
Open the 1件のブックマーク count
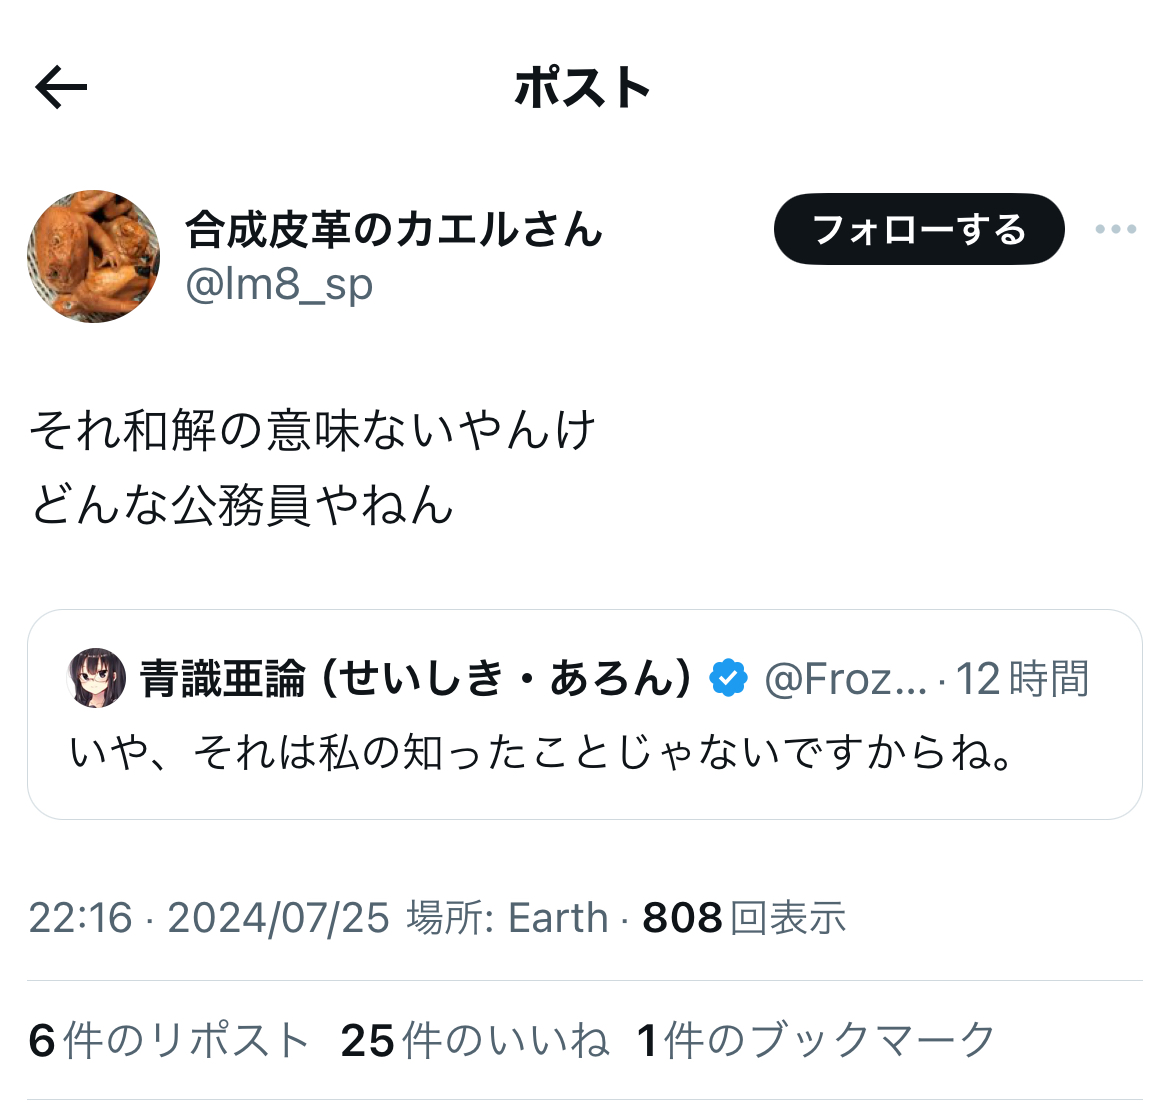point(816,1040)
